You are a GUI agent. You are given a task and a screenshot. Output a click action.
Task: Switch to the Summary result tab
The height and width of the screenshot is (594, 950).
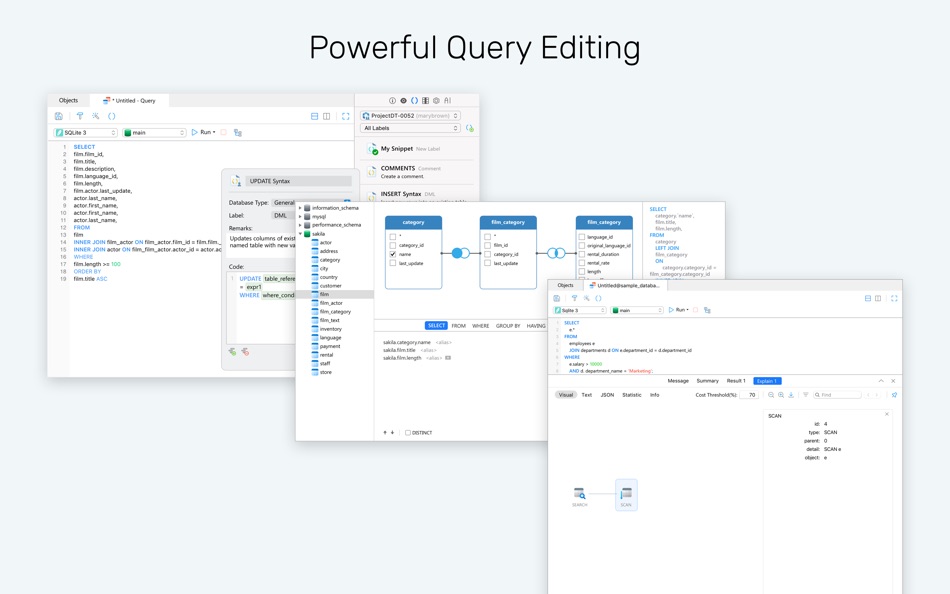pos(707,381)
